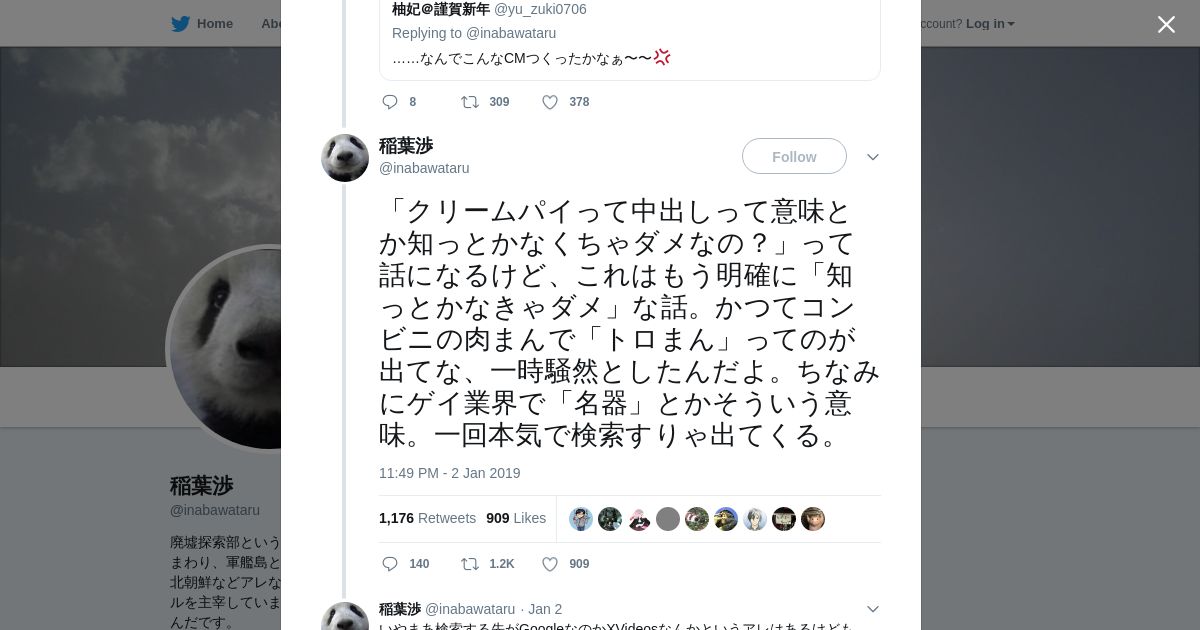1200x630 pixels.
Task: Reply to the main tweet (140 replies)
Action: click(x=391, y=564)
